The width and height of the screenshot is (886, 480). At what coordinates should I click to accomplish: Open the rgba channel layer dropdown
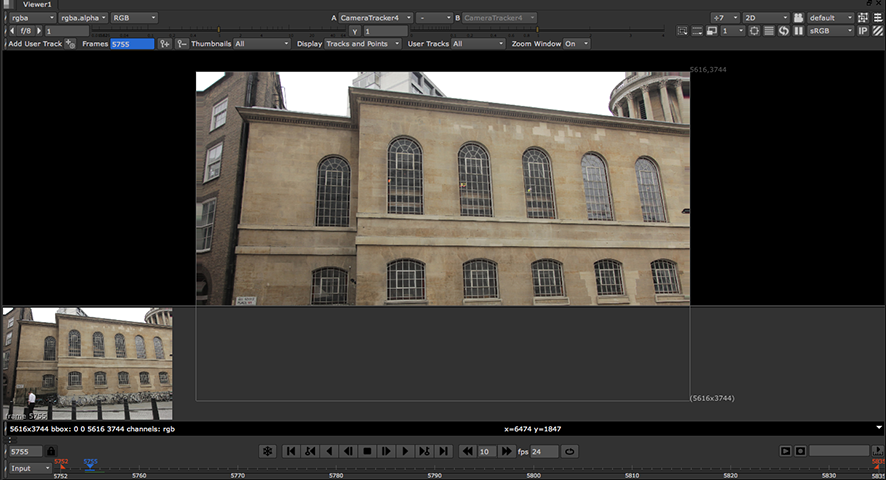point(30,18)
